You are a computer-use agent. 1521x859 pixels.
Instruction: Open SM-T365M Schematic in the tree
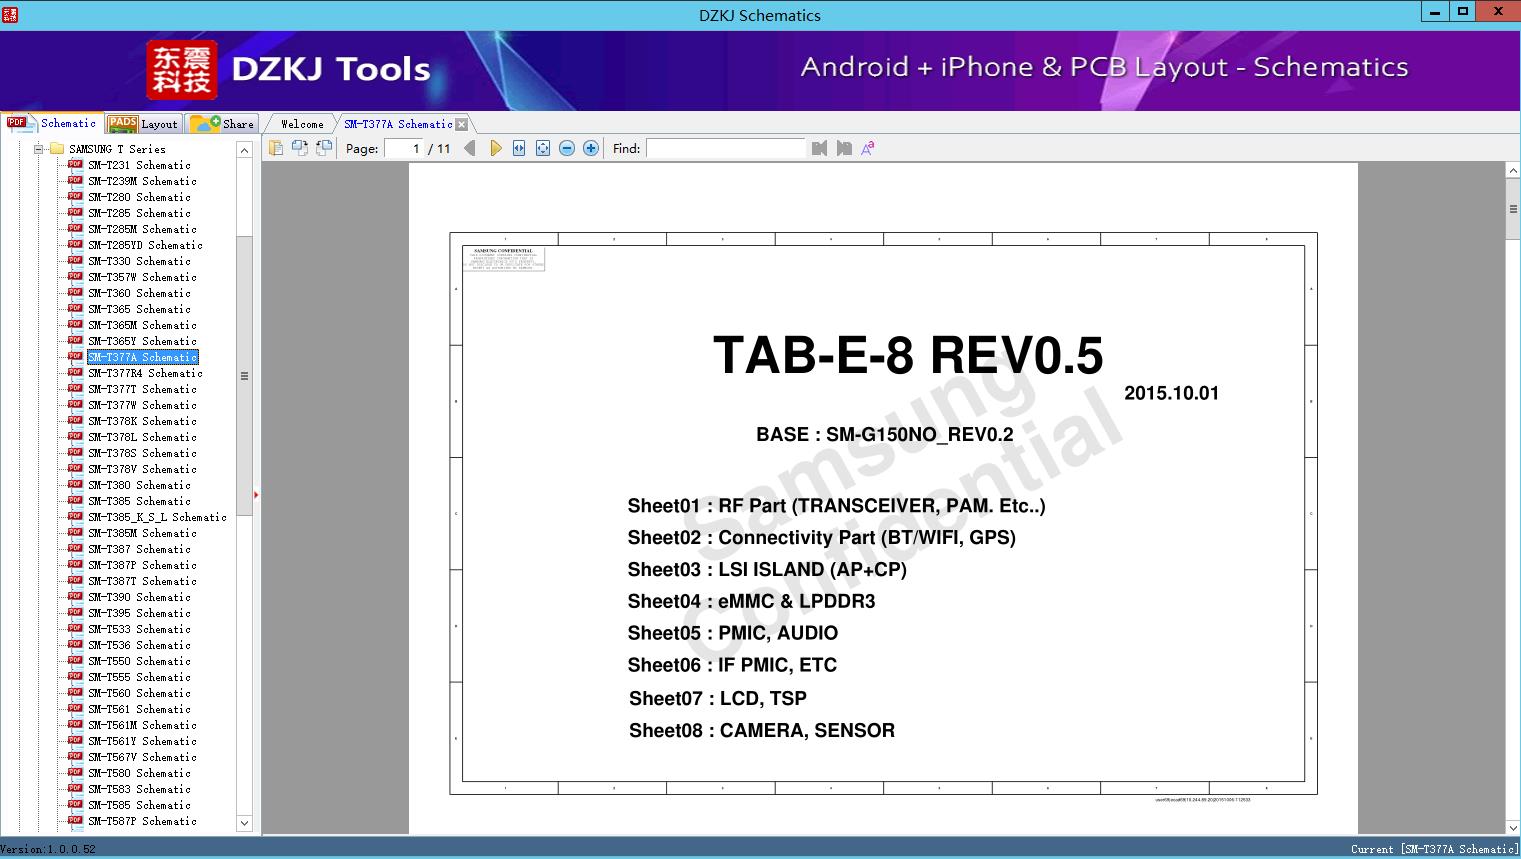[142, 325]
